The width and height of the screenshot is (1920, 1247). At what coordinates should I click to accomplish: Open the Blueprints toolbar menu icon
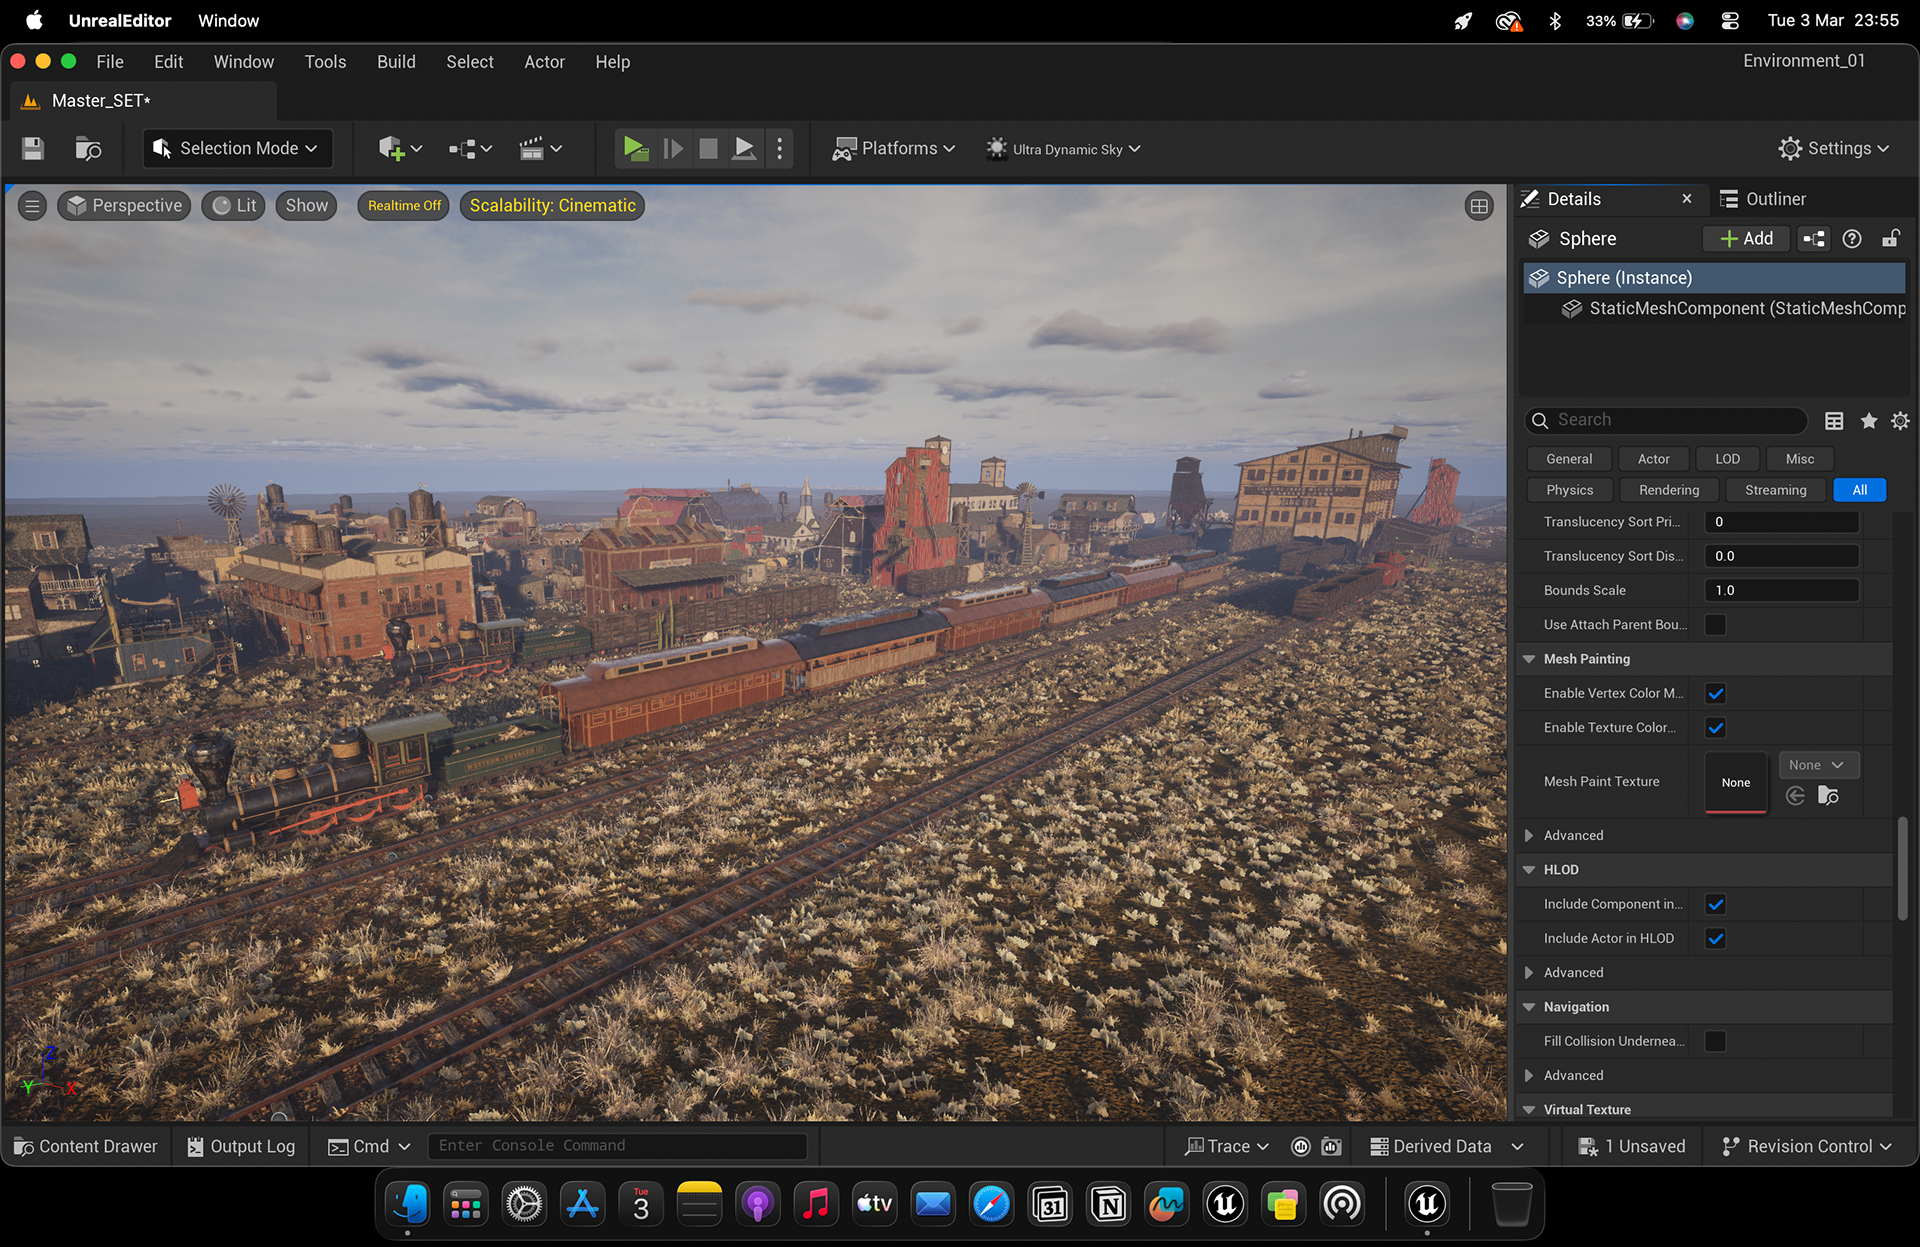[x=470, y=149]
